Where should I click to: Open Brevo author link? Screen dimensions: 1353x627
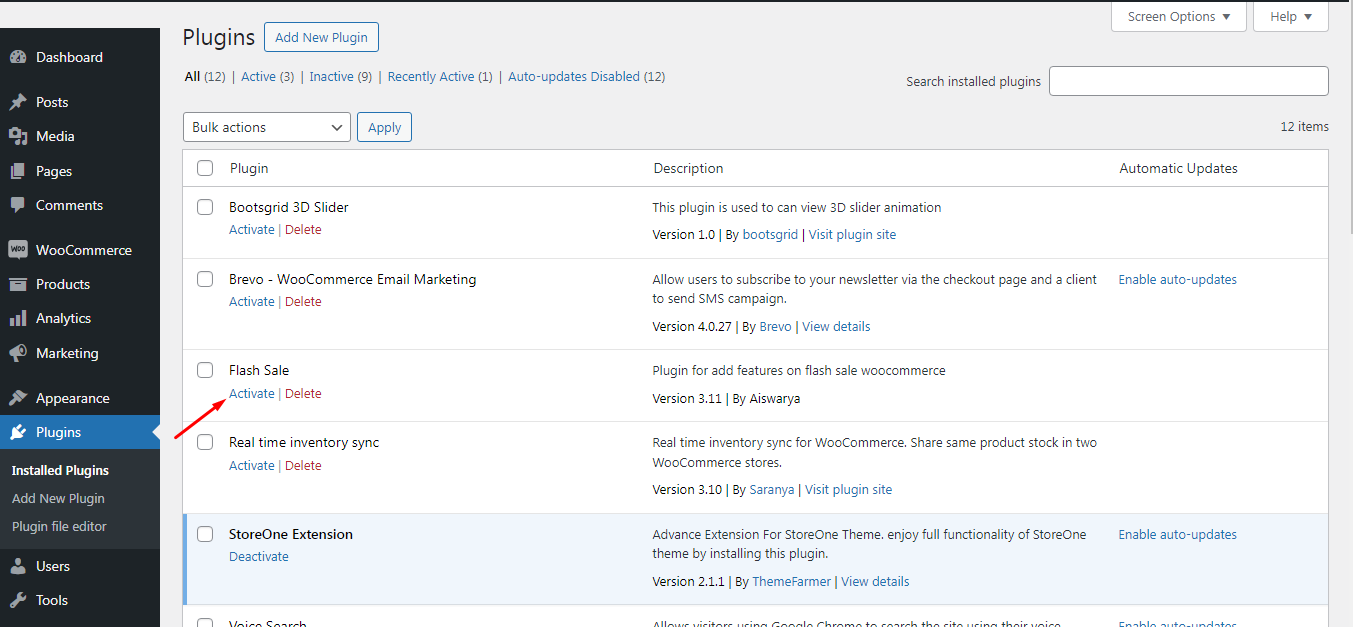pyautogui.click(x=775, y=327)
